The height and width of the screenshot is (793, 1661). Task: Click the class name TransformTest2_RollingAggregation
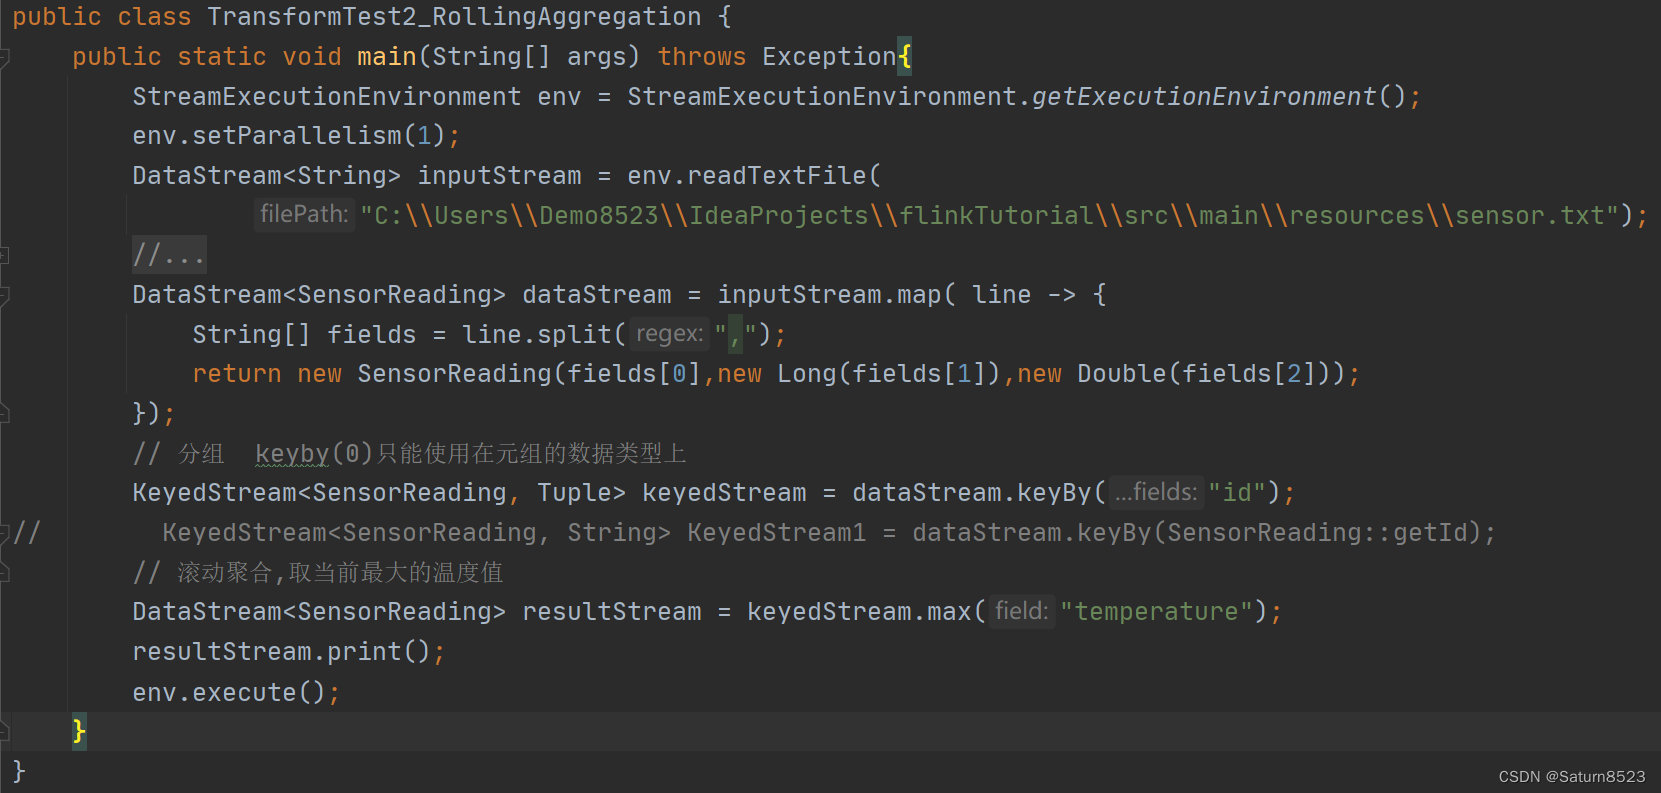(x=454, y=17)
